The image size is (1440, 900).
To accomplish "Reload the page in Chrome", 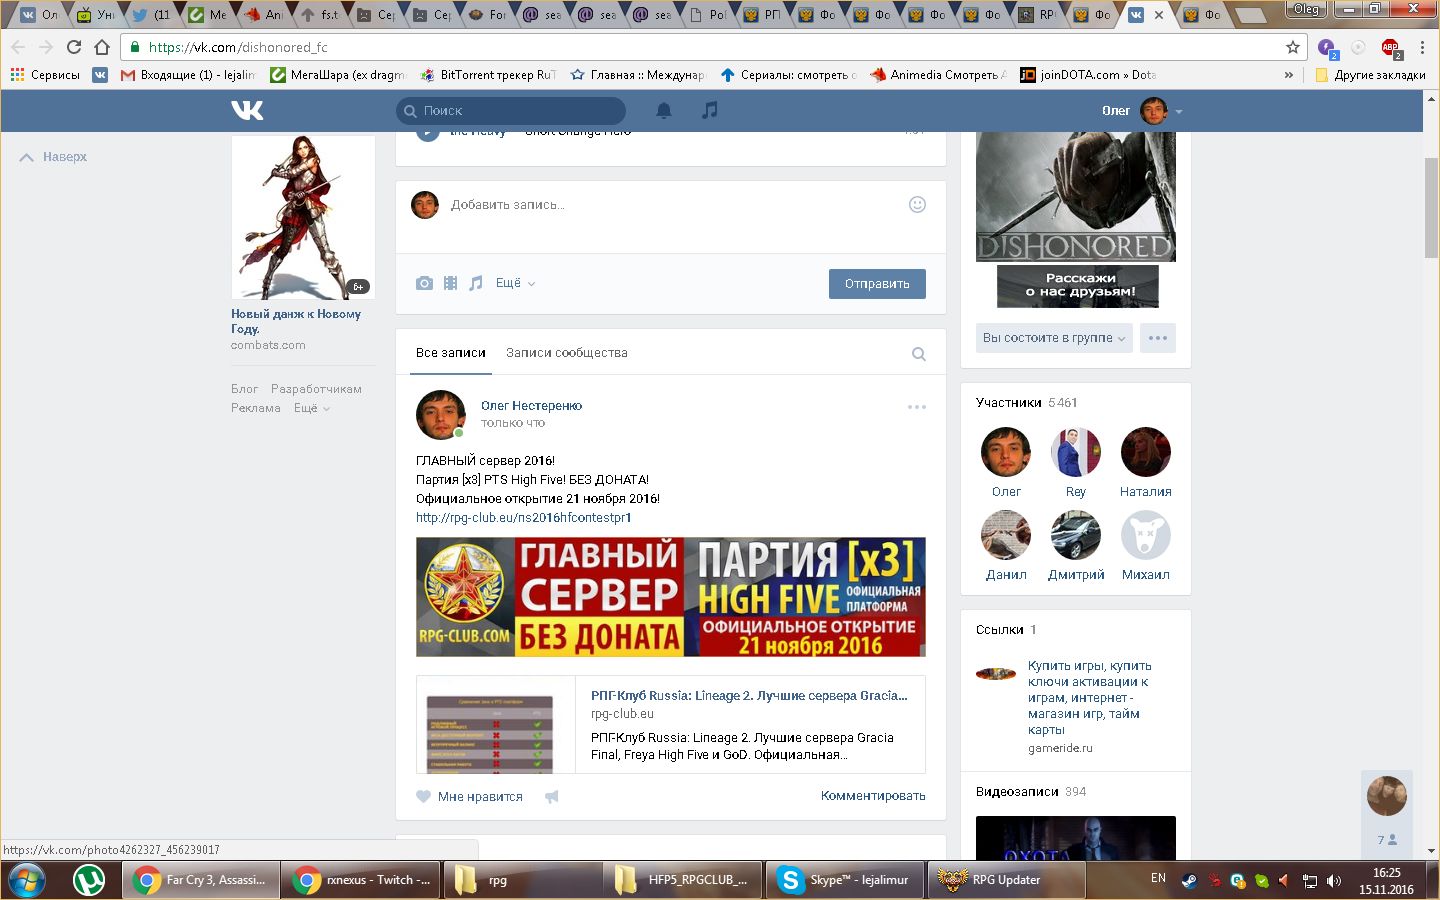I will click(74, 47).
